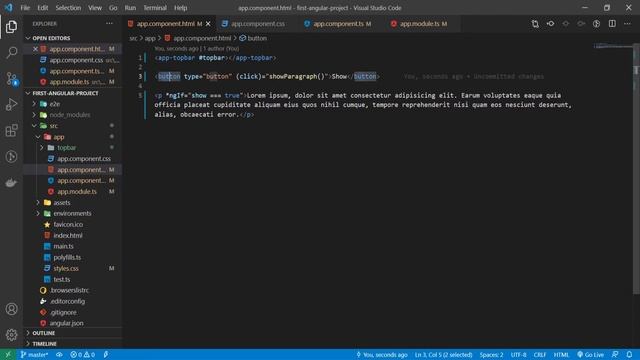640x360 pixels.
Task: Click the lightning icon in status bar
Action: [106, 355]
